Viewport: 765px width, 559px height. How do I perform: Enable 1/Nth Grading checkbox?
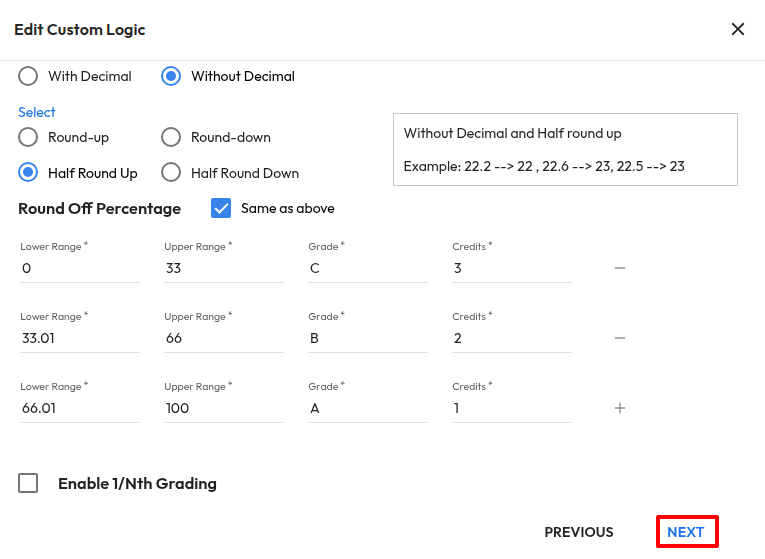(x=29, y=483)
